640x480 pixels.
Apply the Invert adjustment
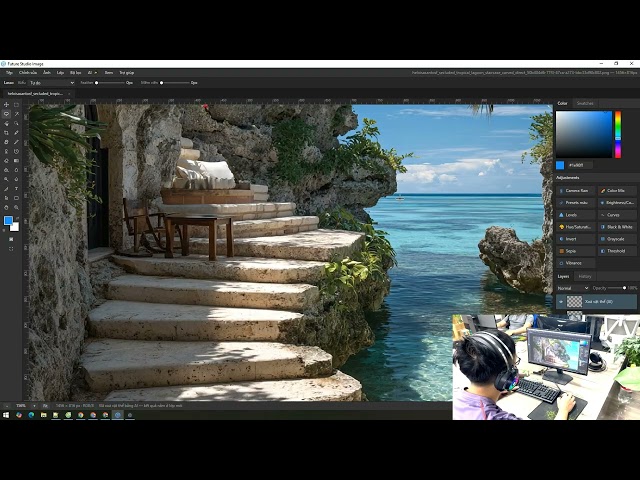pos(576,239)
